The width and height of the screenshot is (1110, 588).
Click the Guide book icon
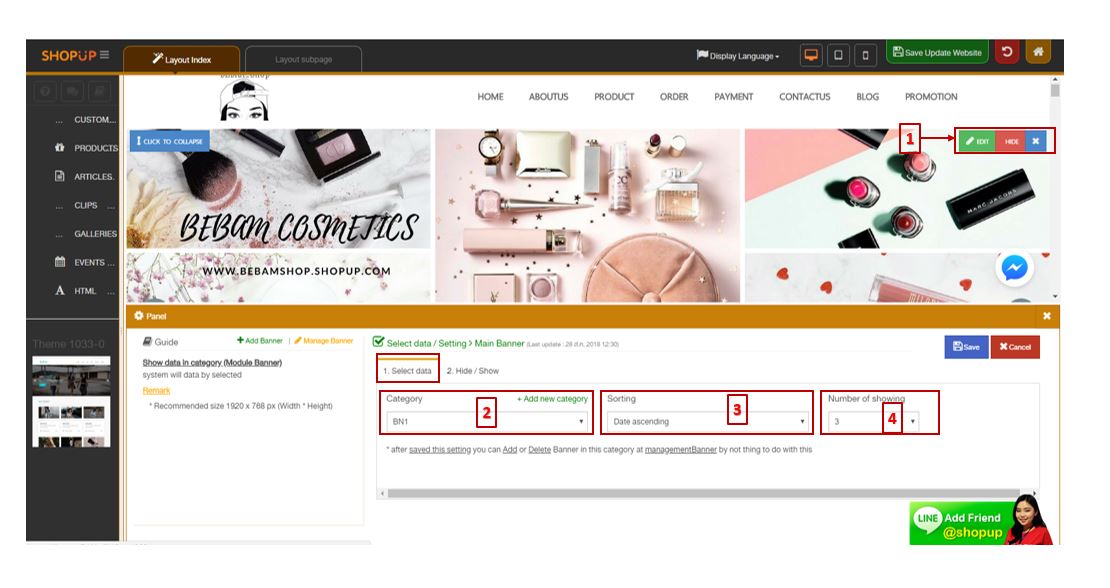[147, 342]
